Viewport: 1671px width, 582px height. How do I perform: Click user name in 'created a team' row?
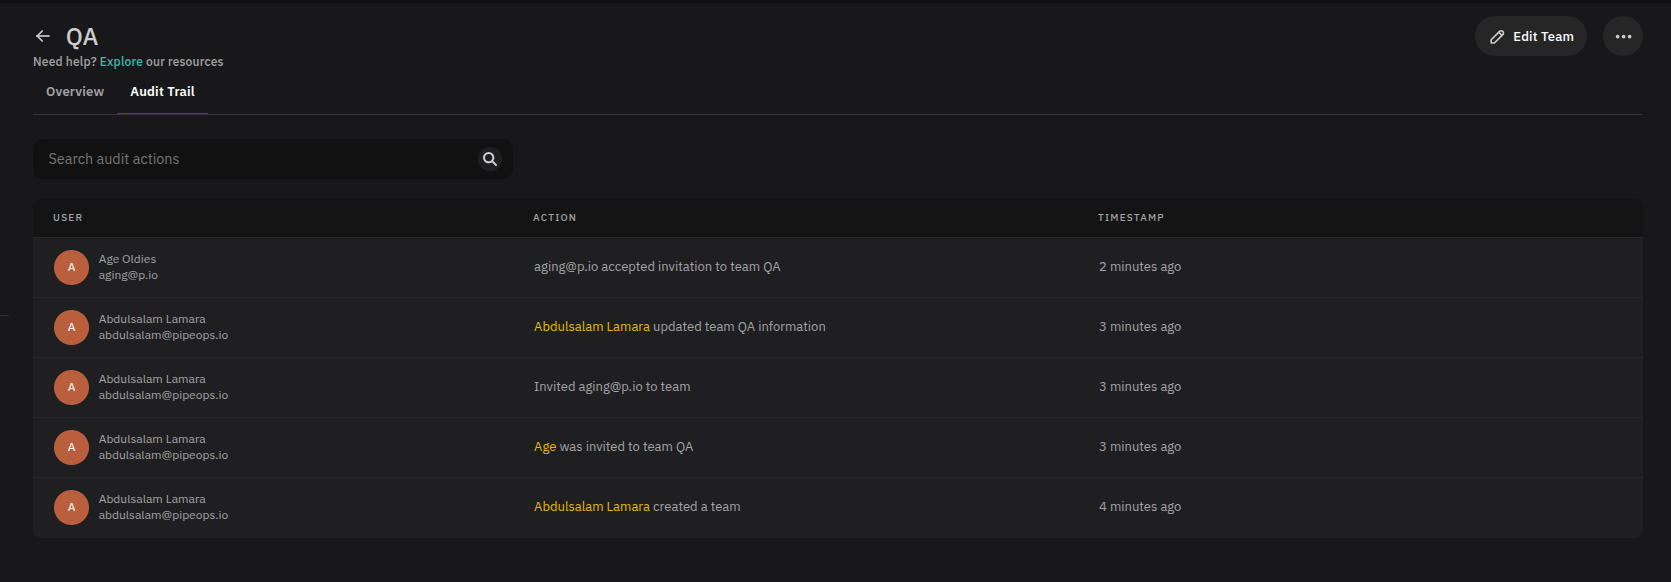(x=152, y=499)
